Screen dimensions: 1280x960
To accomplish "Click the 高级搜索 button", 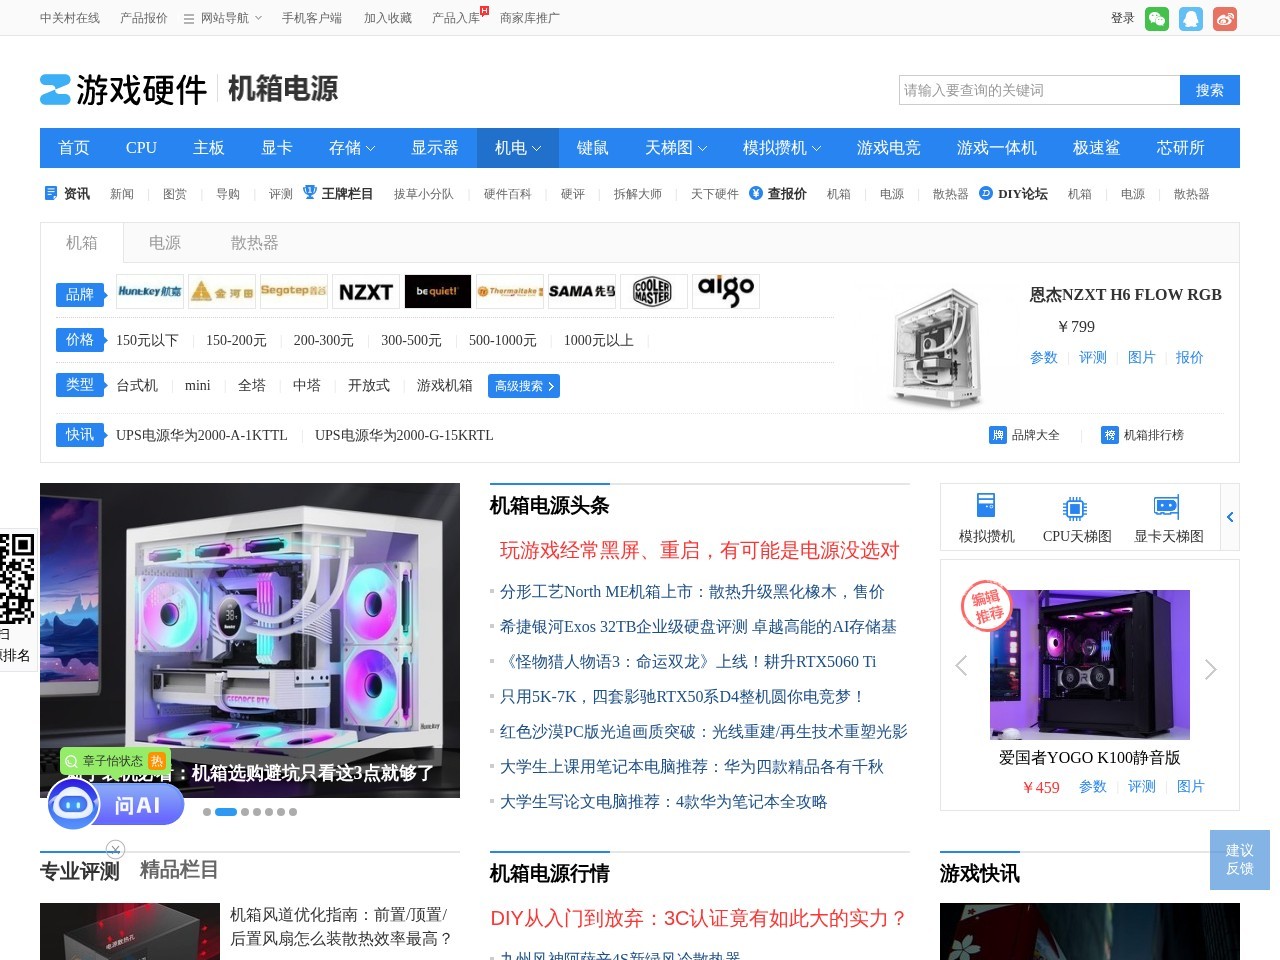I will 523,385.
